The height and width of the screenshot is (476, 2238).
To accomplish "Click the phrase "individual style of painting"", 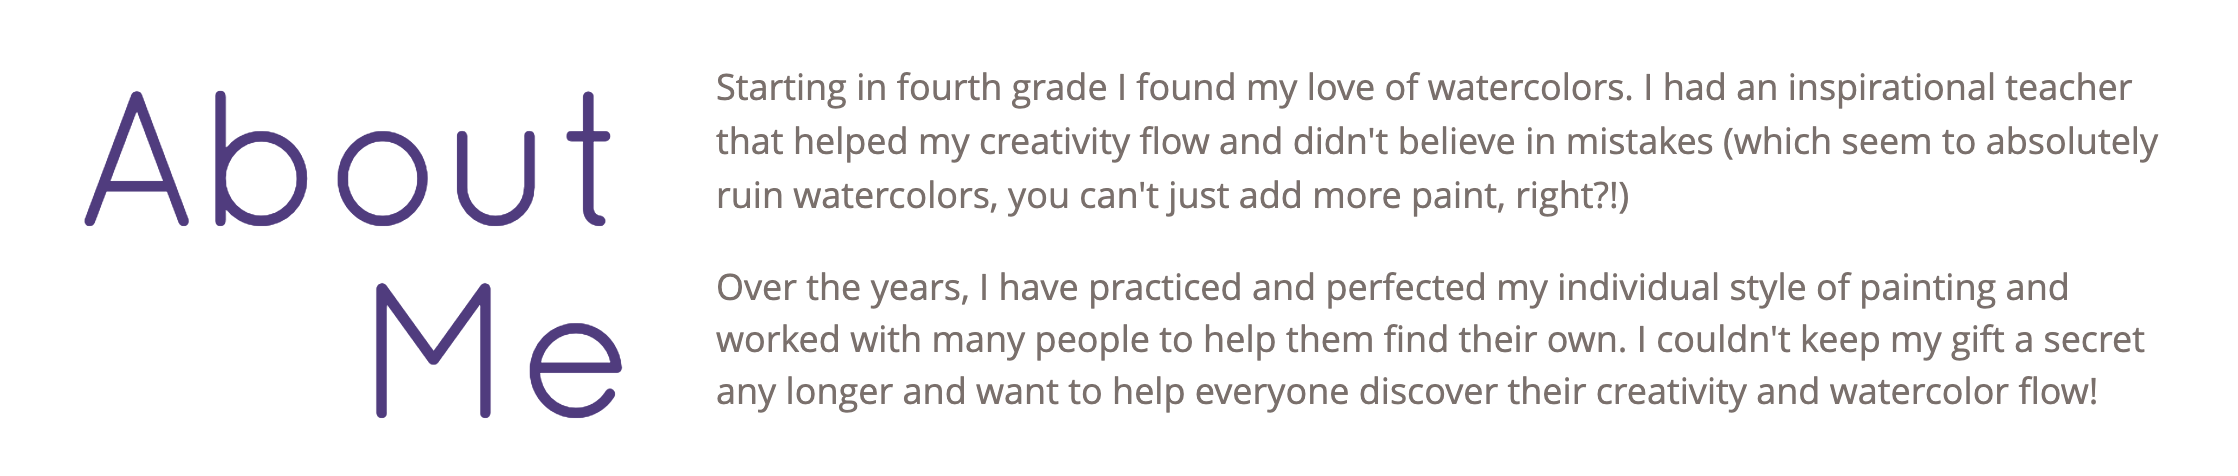I will tap(1775, 288).
